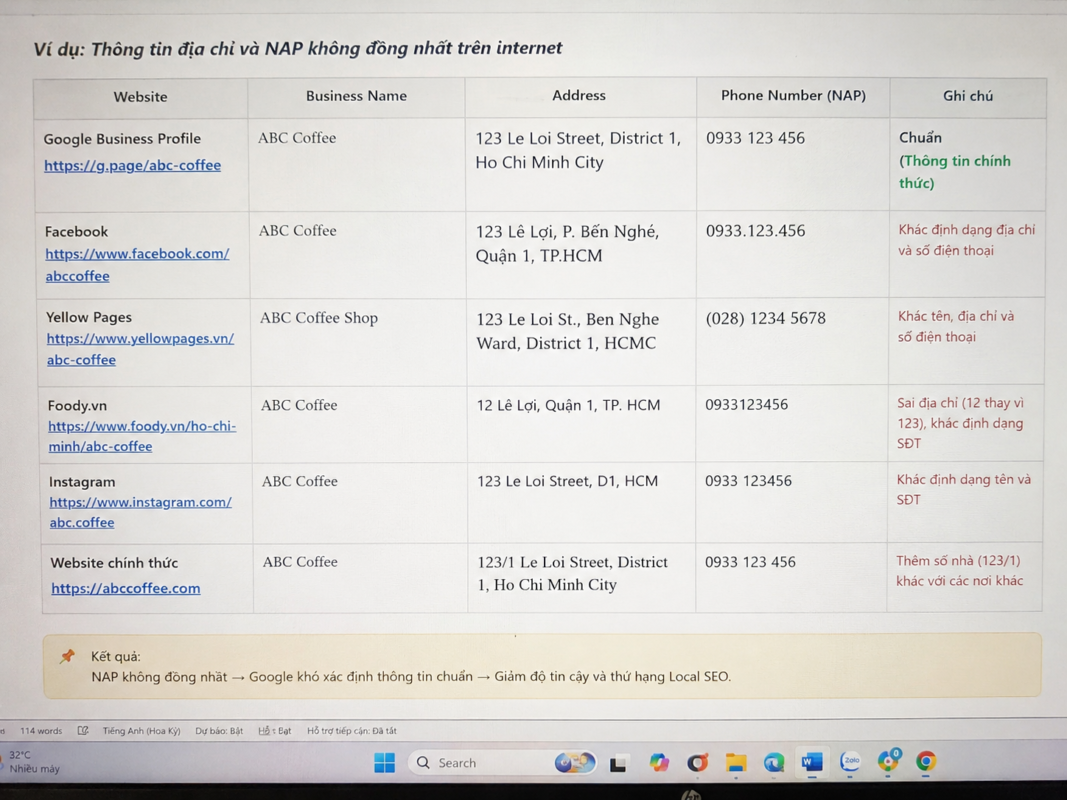Open Task View from the taskbar
The width and height of the screenshot is (1067, 800).
tap(618, 763)
